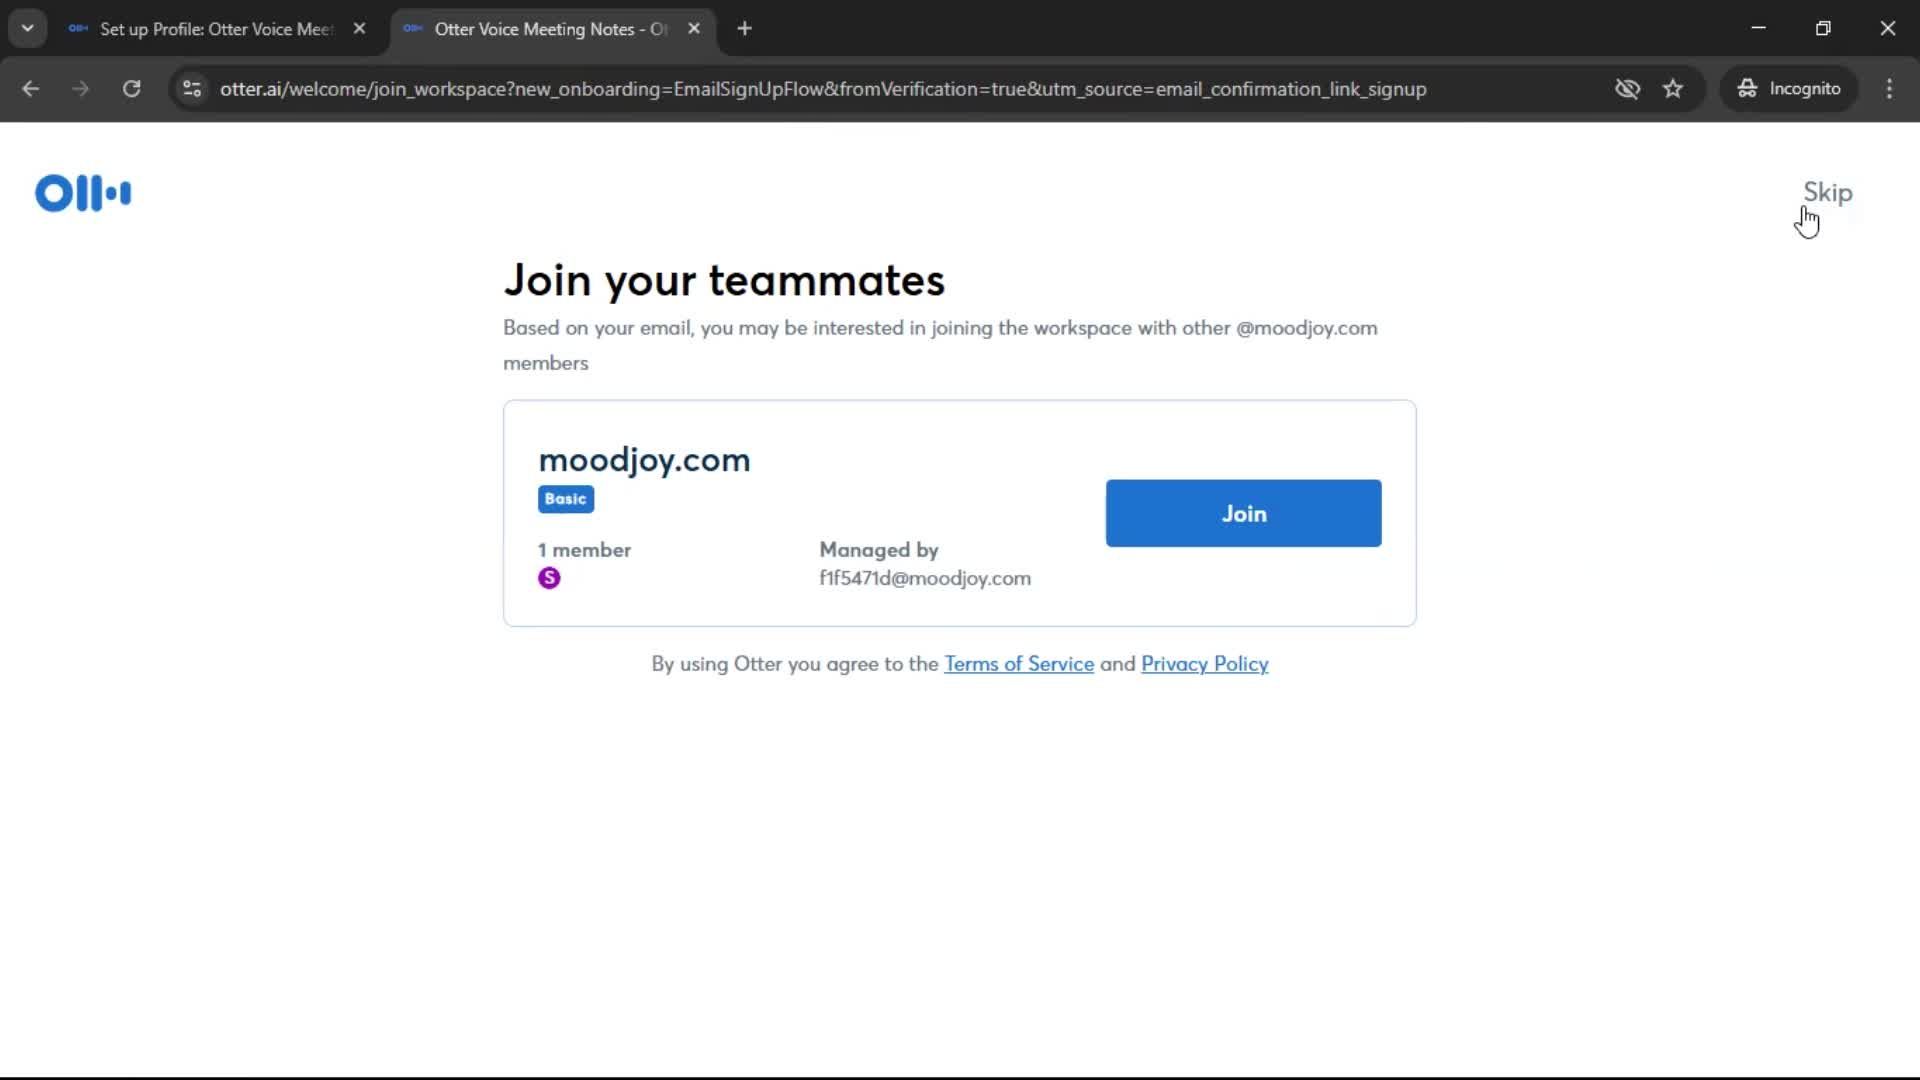Skip joining the workspace

click(x=1827, y=192)
